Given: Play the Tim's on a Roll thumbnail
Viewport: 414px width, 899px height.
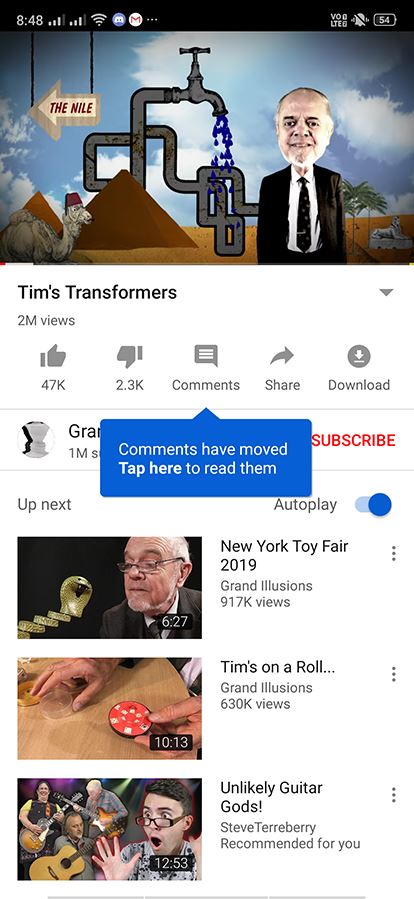Looking at the screenshot, I should pyautogui.click(x=110, y=709).
